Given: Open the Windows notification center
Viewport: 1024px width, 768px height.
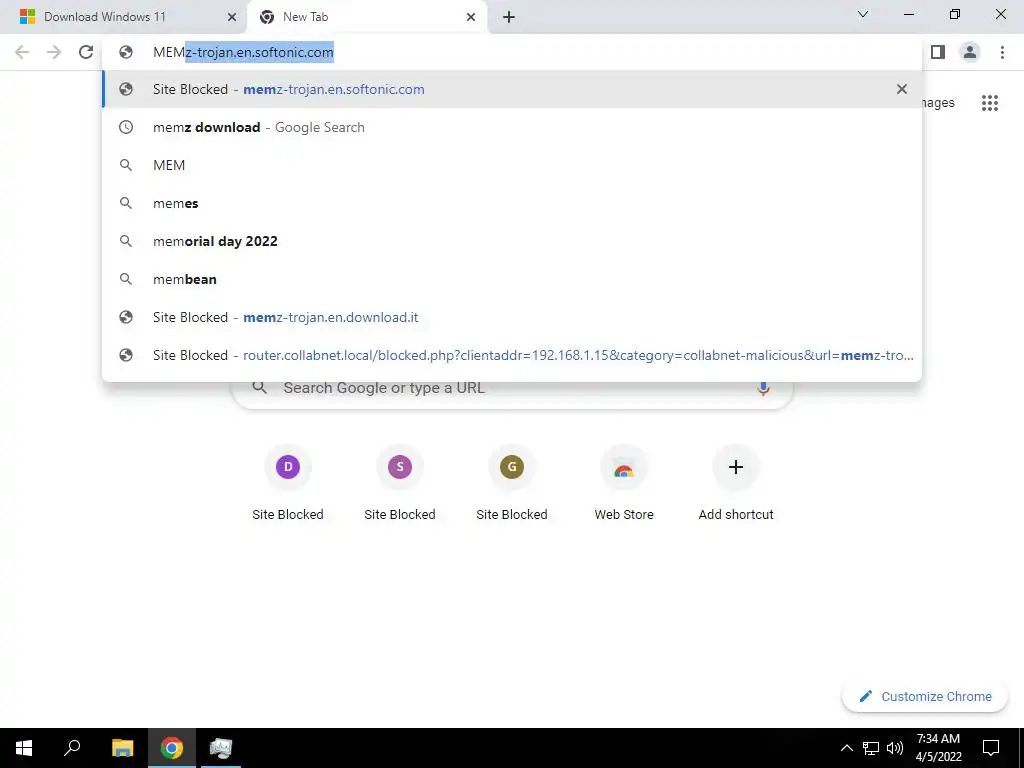Looking at the screenshot, I should click(x=991, y=748).
